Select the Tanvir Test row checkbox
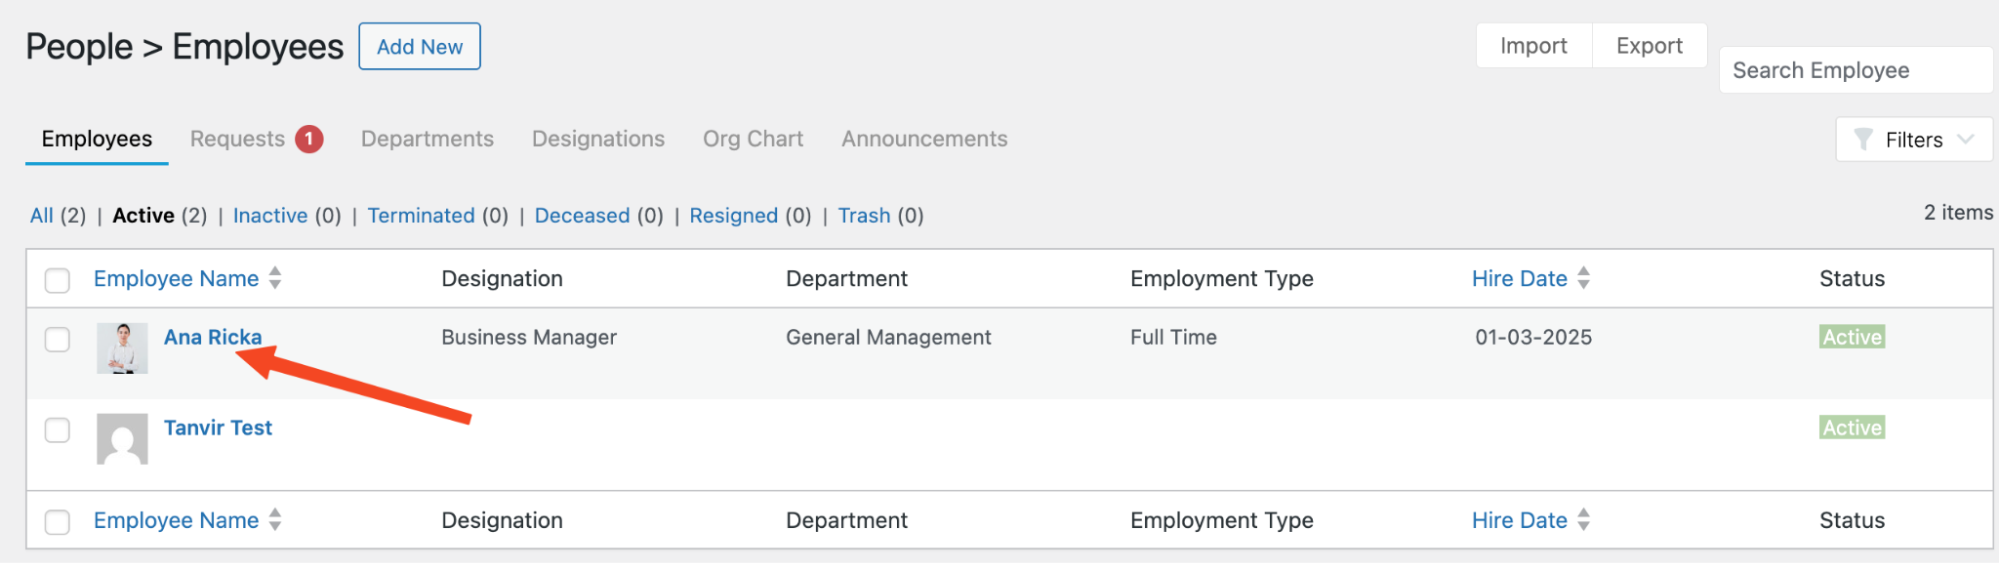 point(58,430)
